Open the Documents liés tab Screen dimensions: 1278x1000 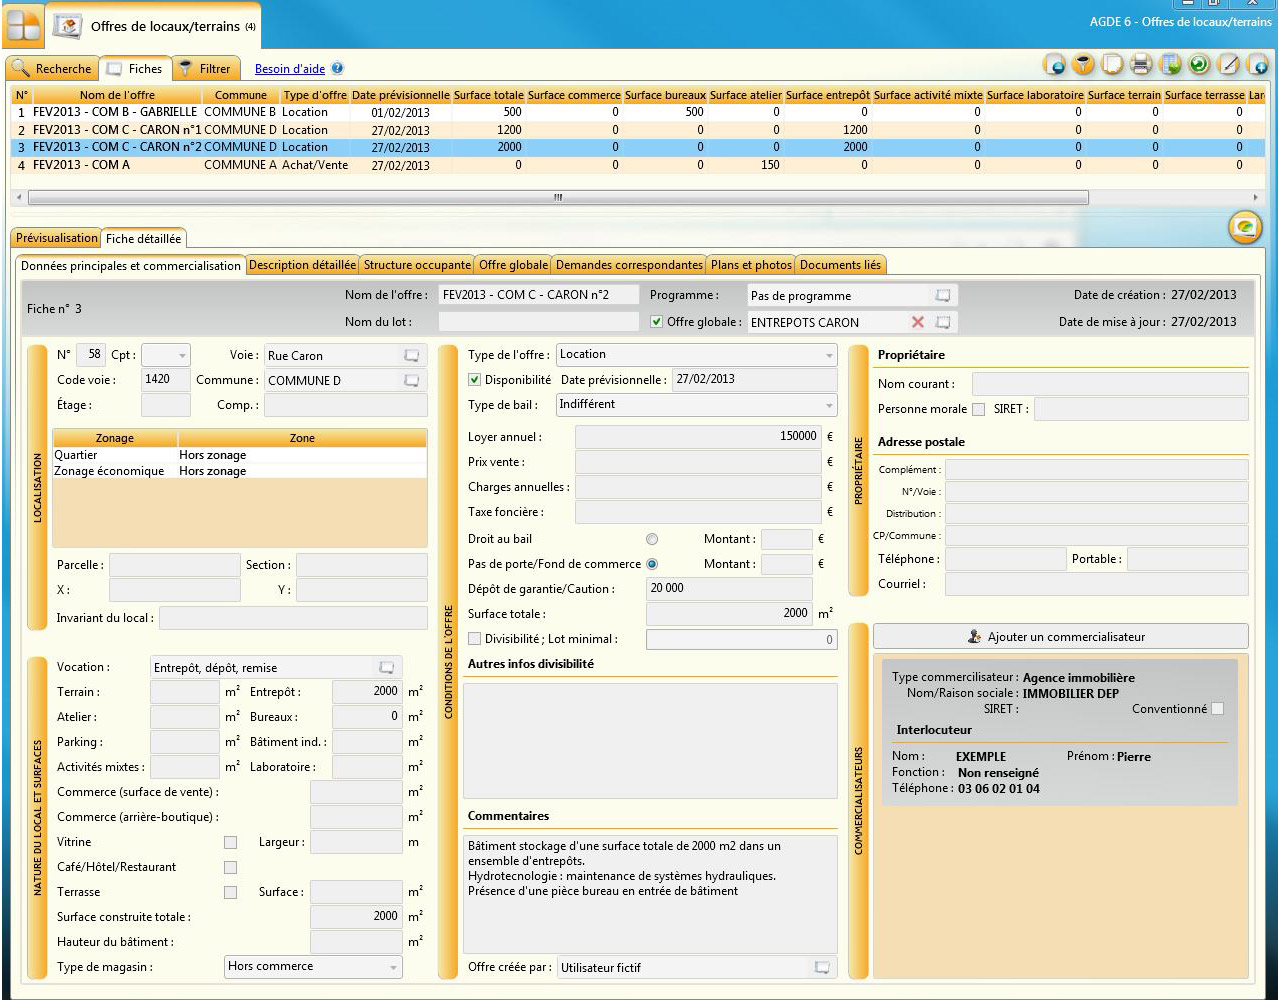[840, 265]
